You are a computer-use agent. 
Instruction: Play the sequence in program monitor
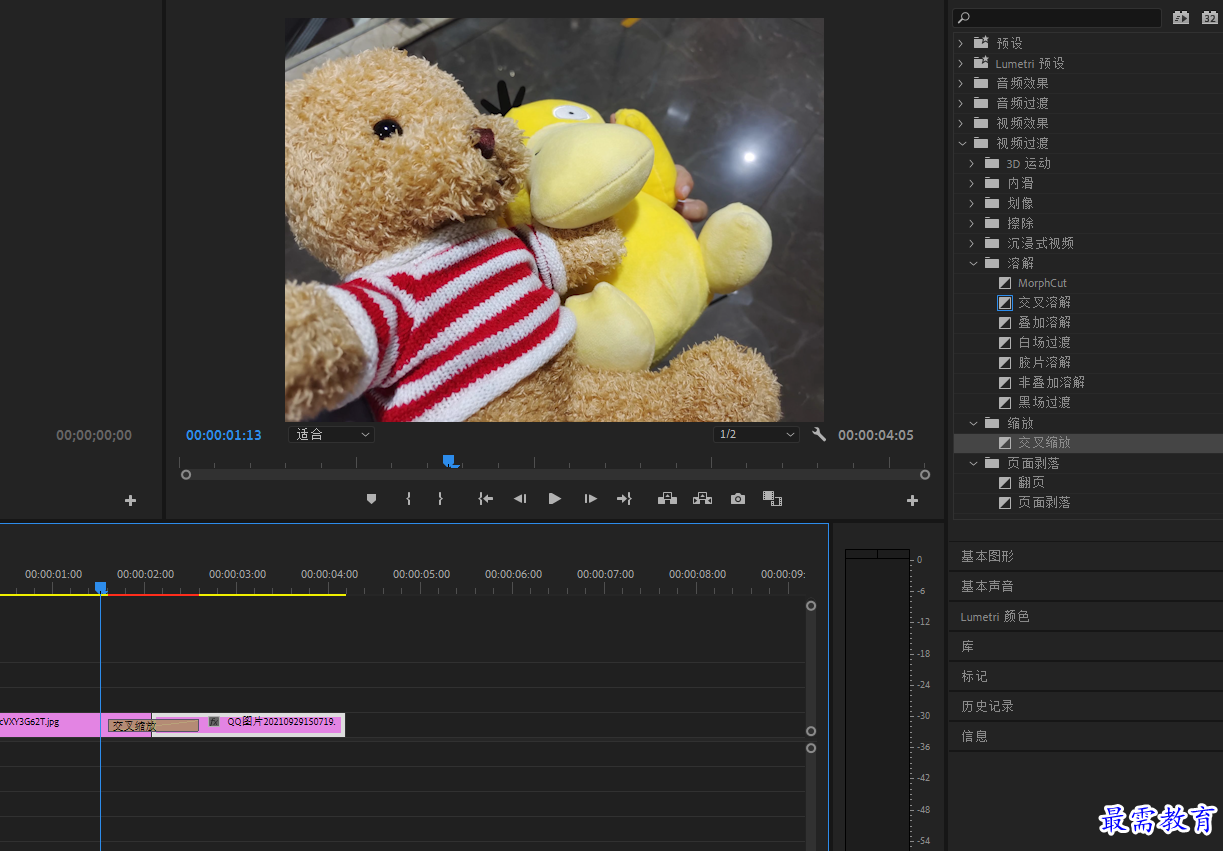(x=555, y=498)
